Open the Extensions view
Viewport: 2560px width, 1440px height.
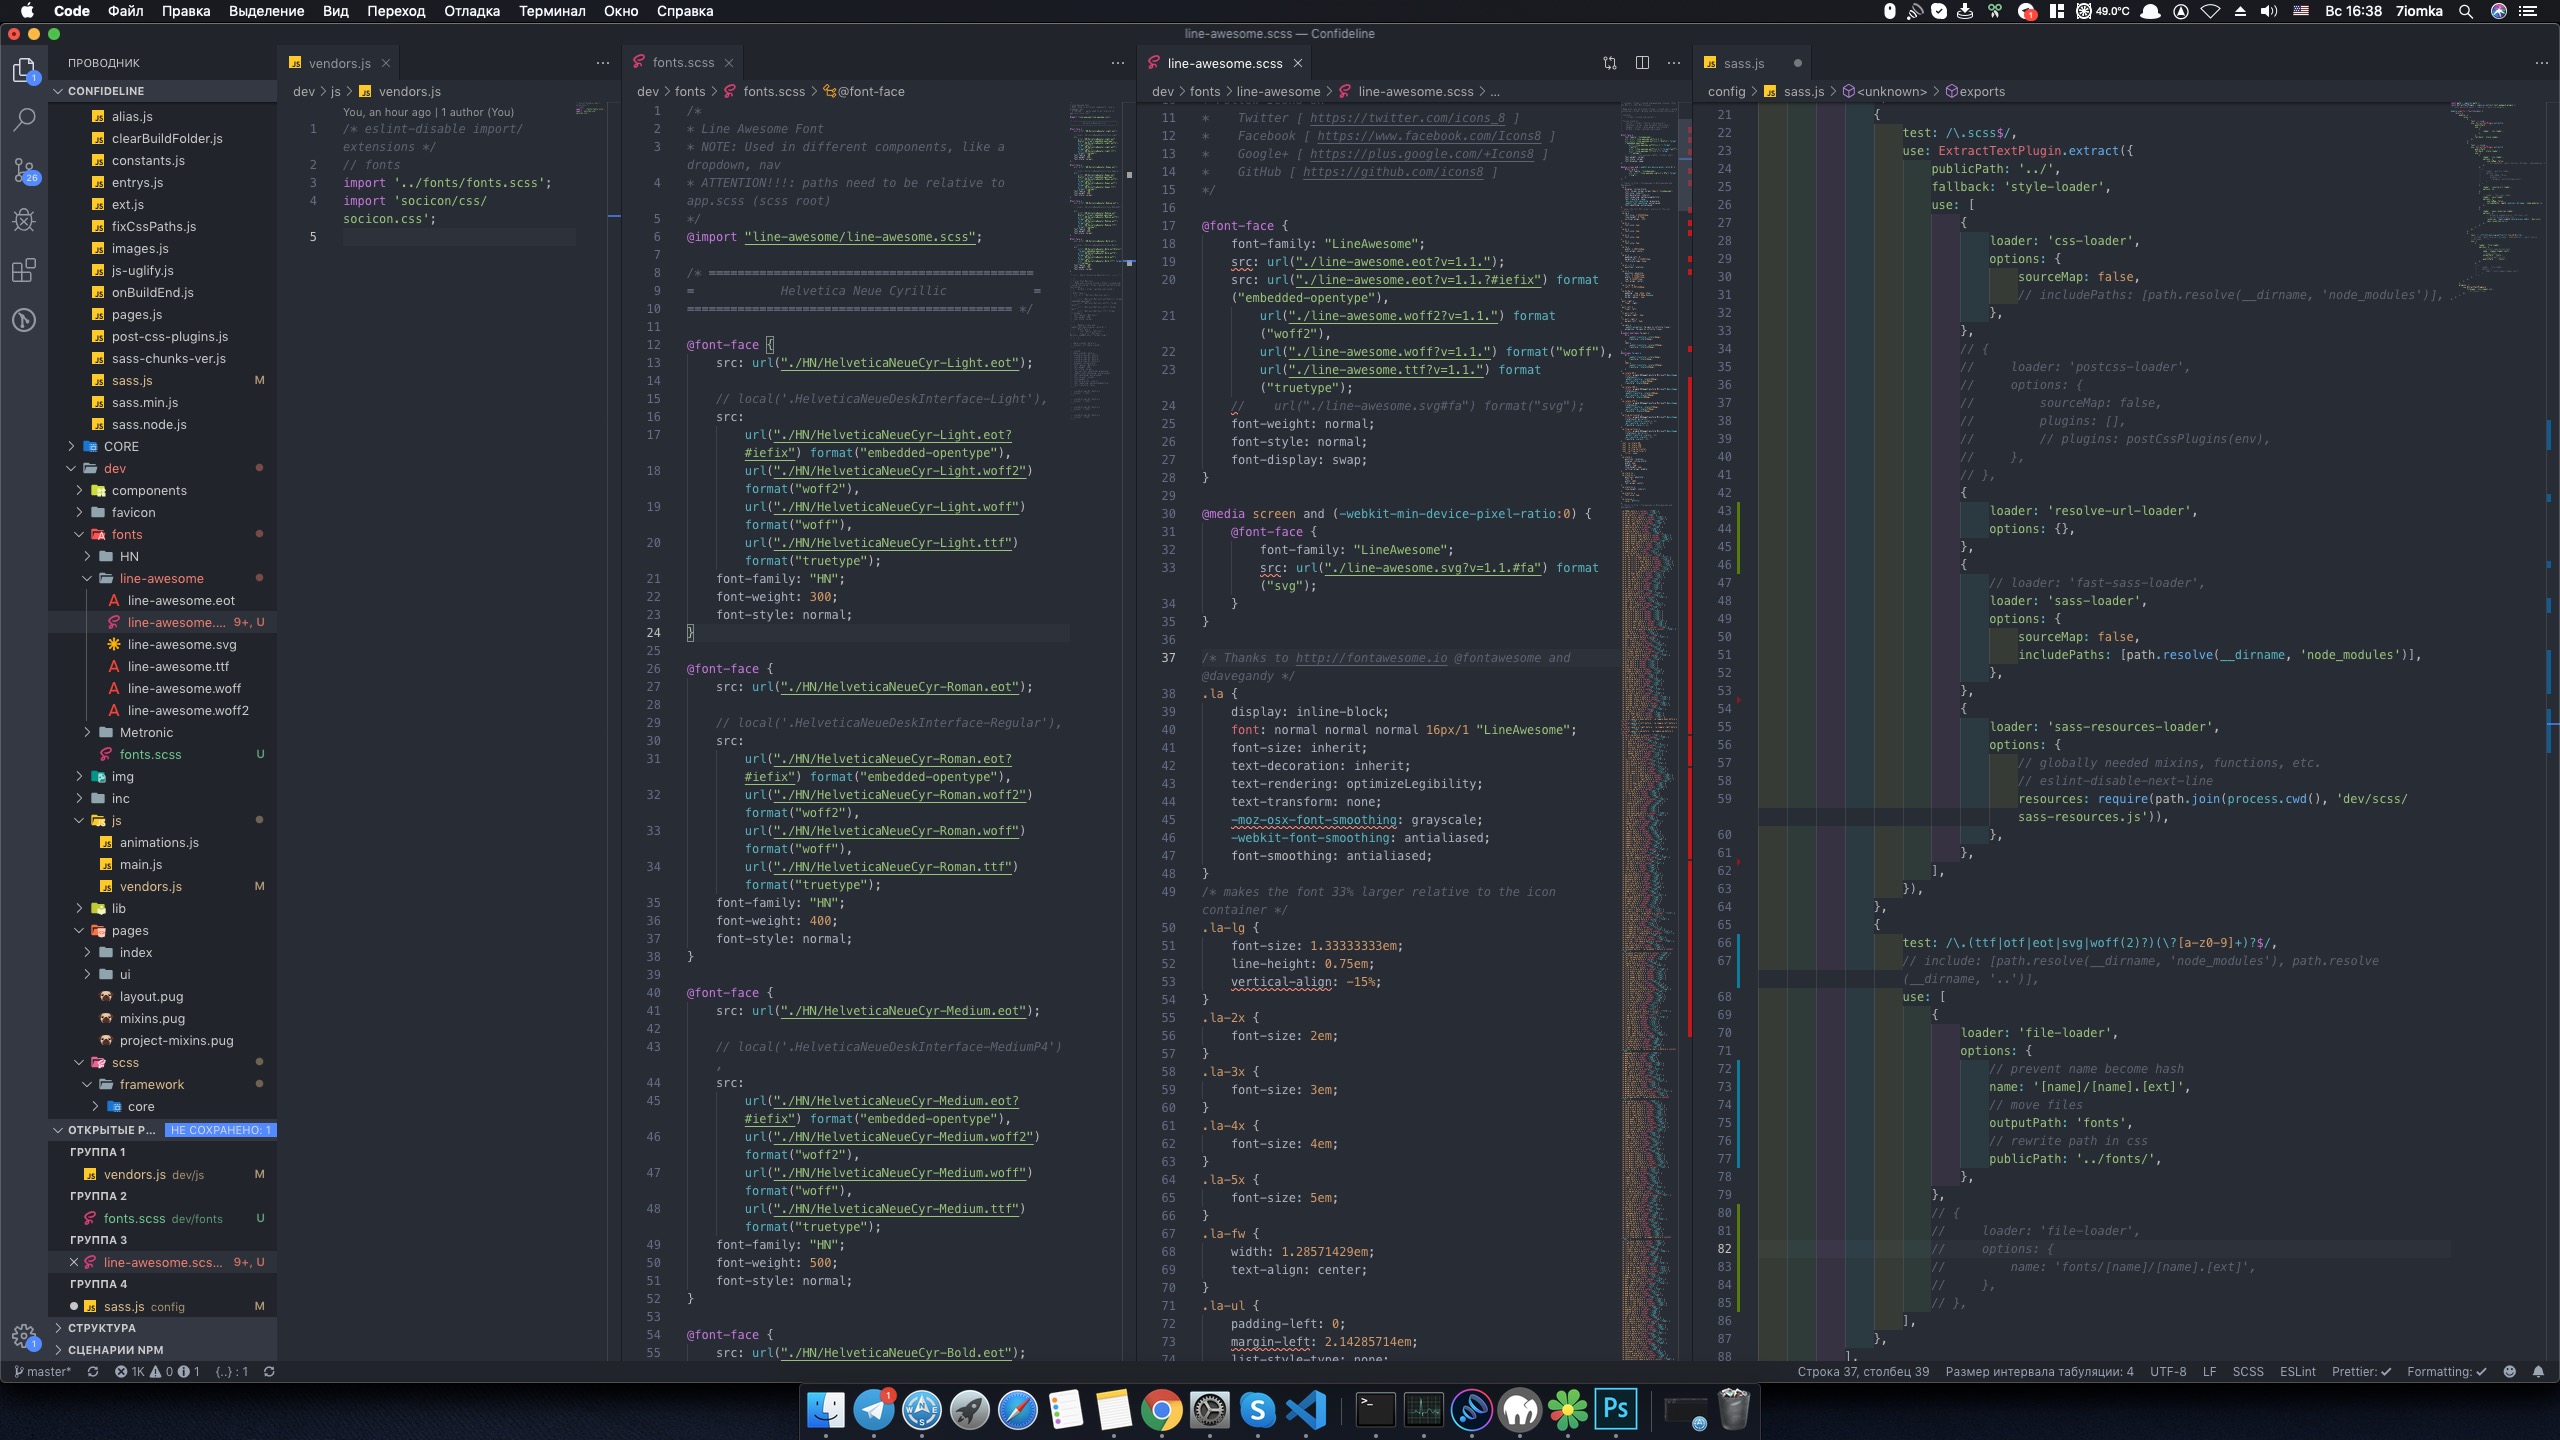pyautogui.click(x=24, y=270)
